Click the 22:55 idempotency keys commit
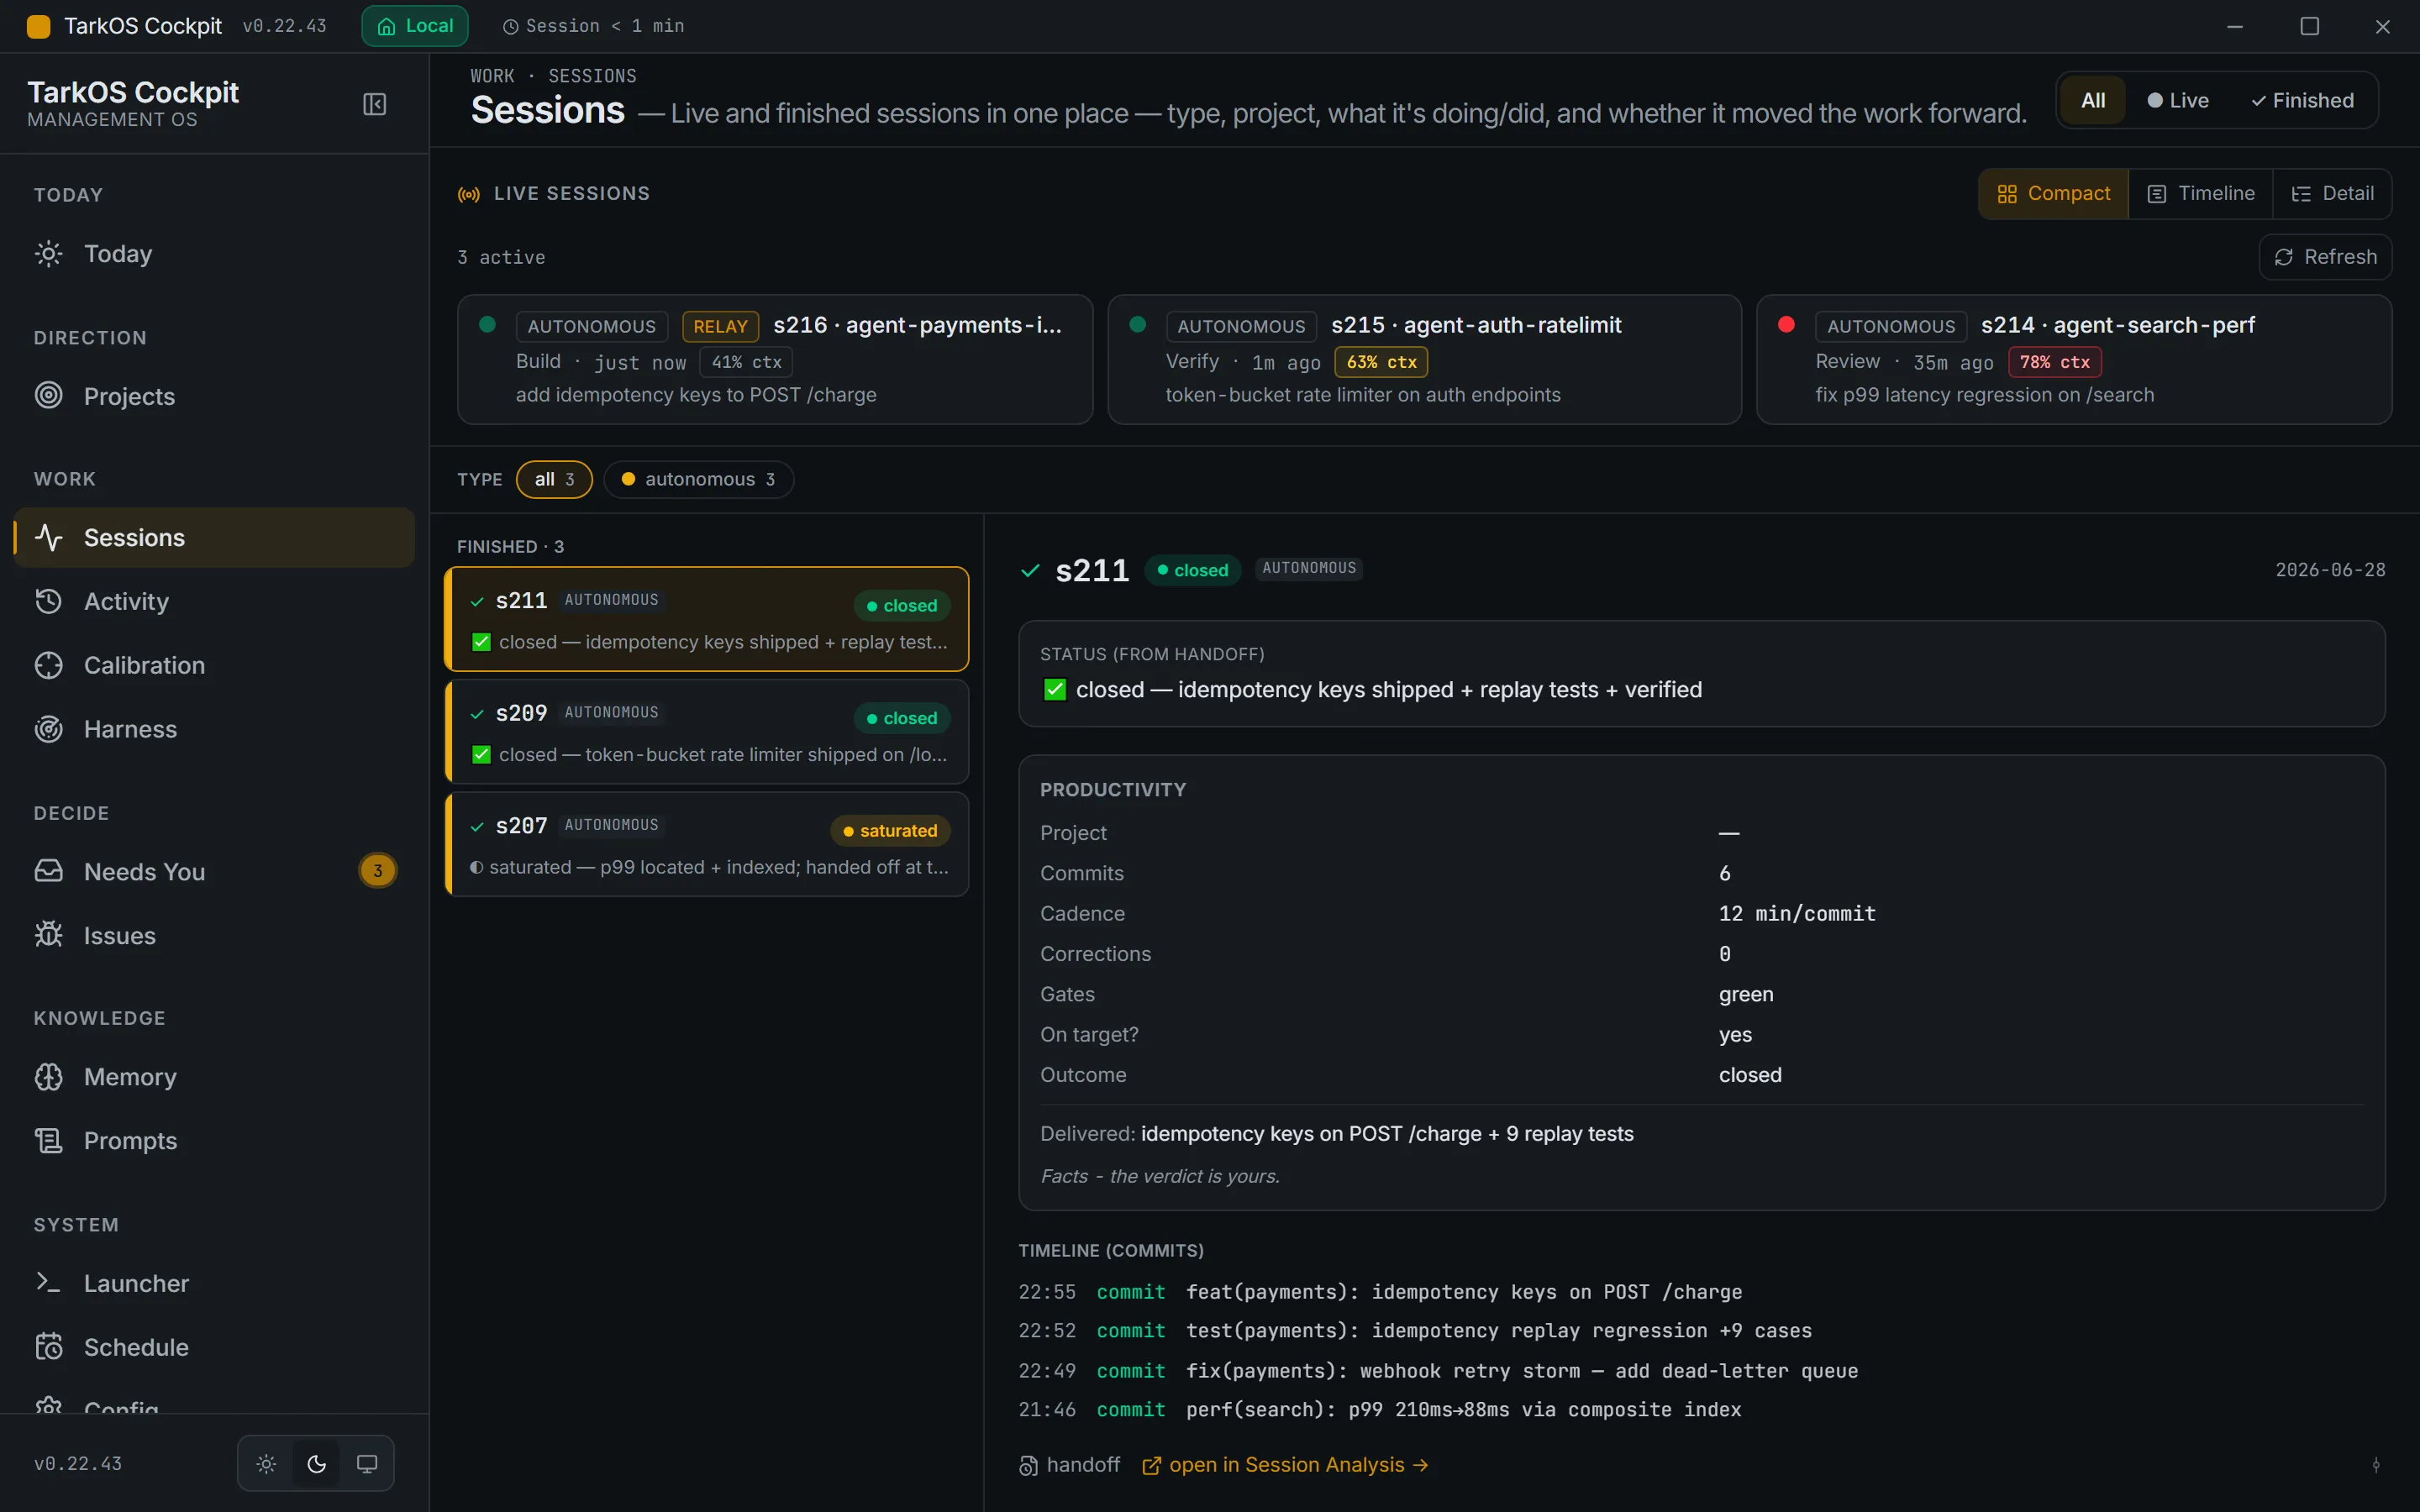2420x1512 pixels. 1380,1292
